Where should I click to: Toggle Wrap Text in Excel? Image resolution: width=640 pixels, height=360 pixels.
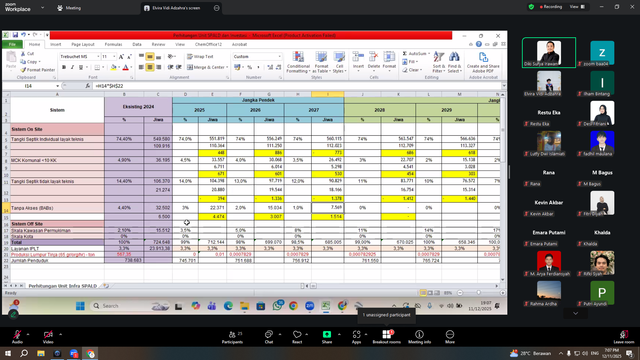tap(200, 57)
